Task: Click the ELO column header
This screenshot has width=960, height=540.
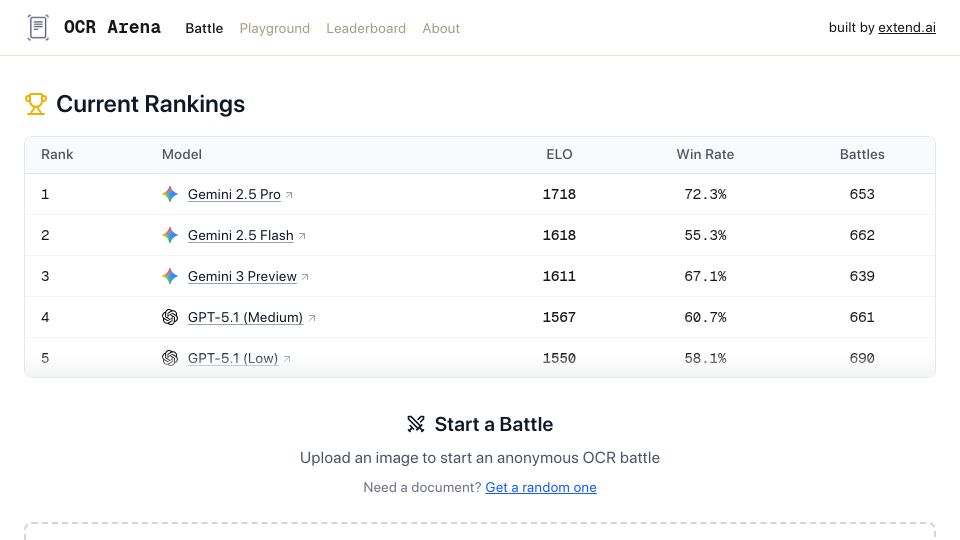Action: tap(559, 154)
